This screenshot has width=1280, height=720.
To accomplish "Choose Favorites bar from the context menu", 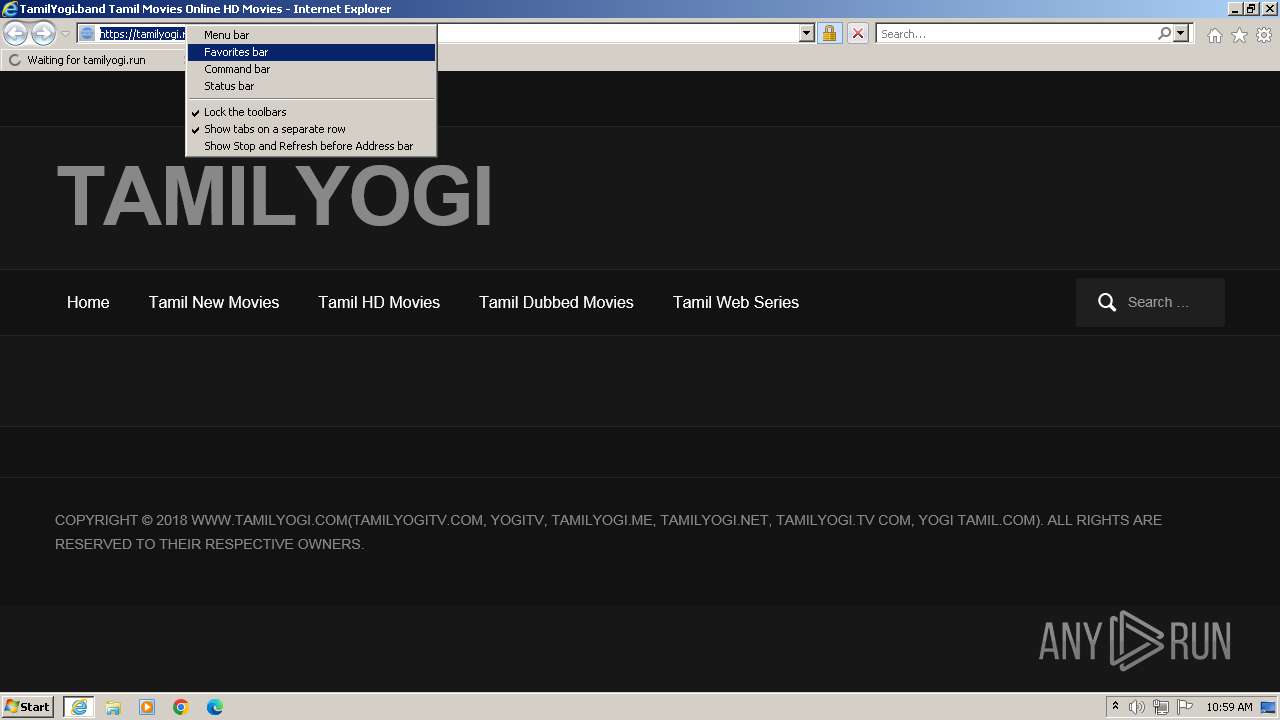I will click(311, 52).
